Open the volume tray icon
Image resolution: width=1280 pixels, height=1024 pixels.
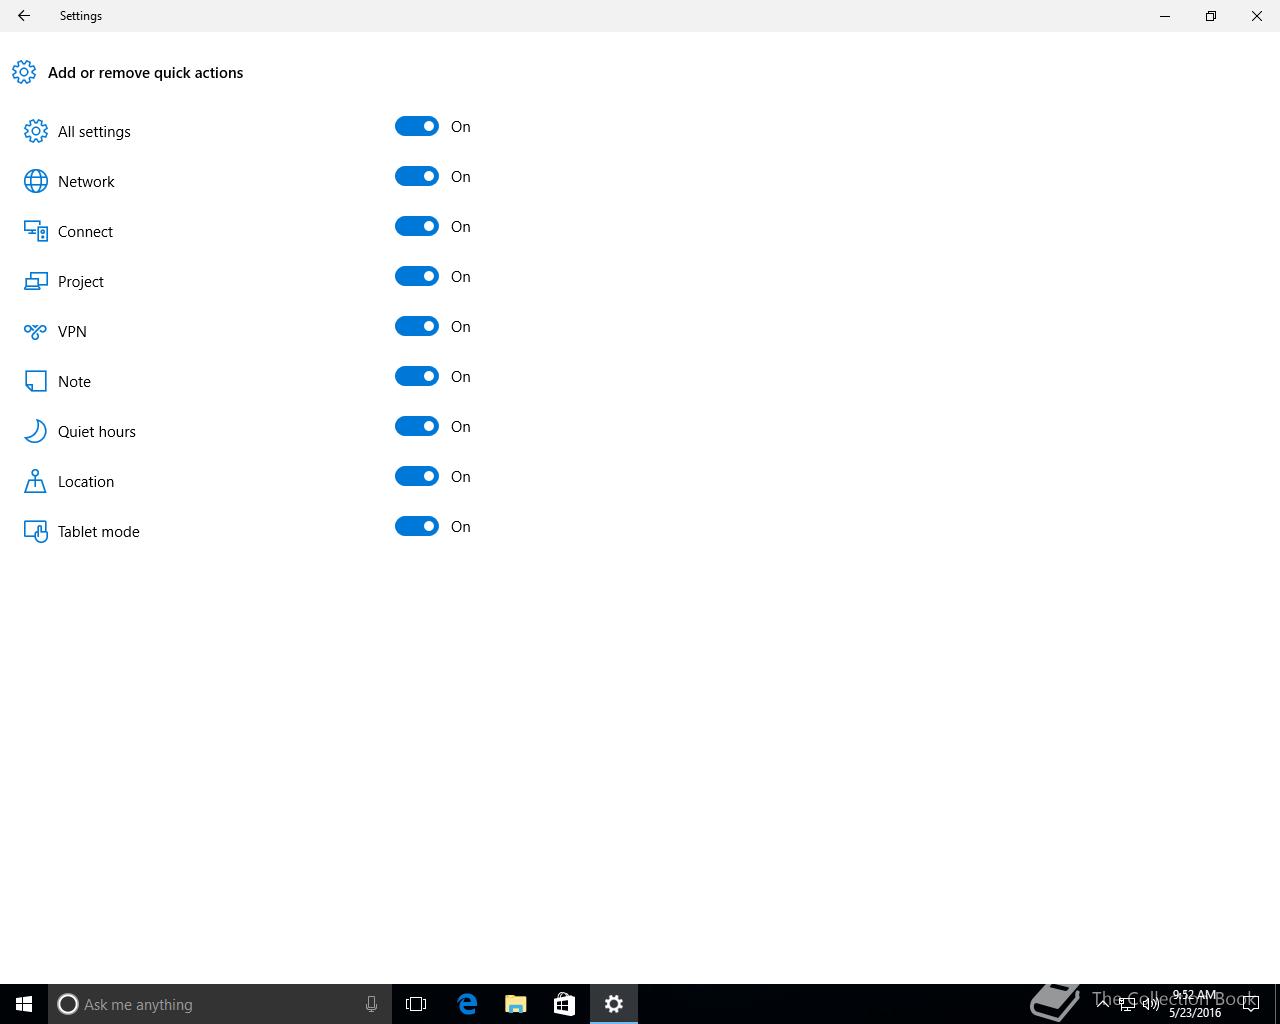1151,1004
